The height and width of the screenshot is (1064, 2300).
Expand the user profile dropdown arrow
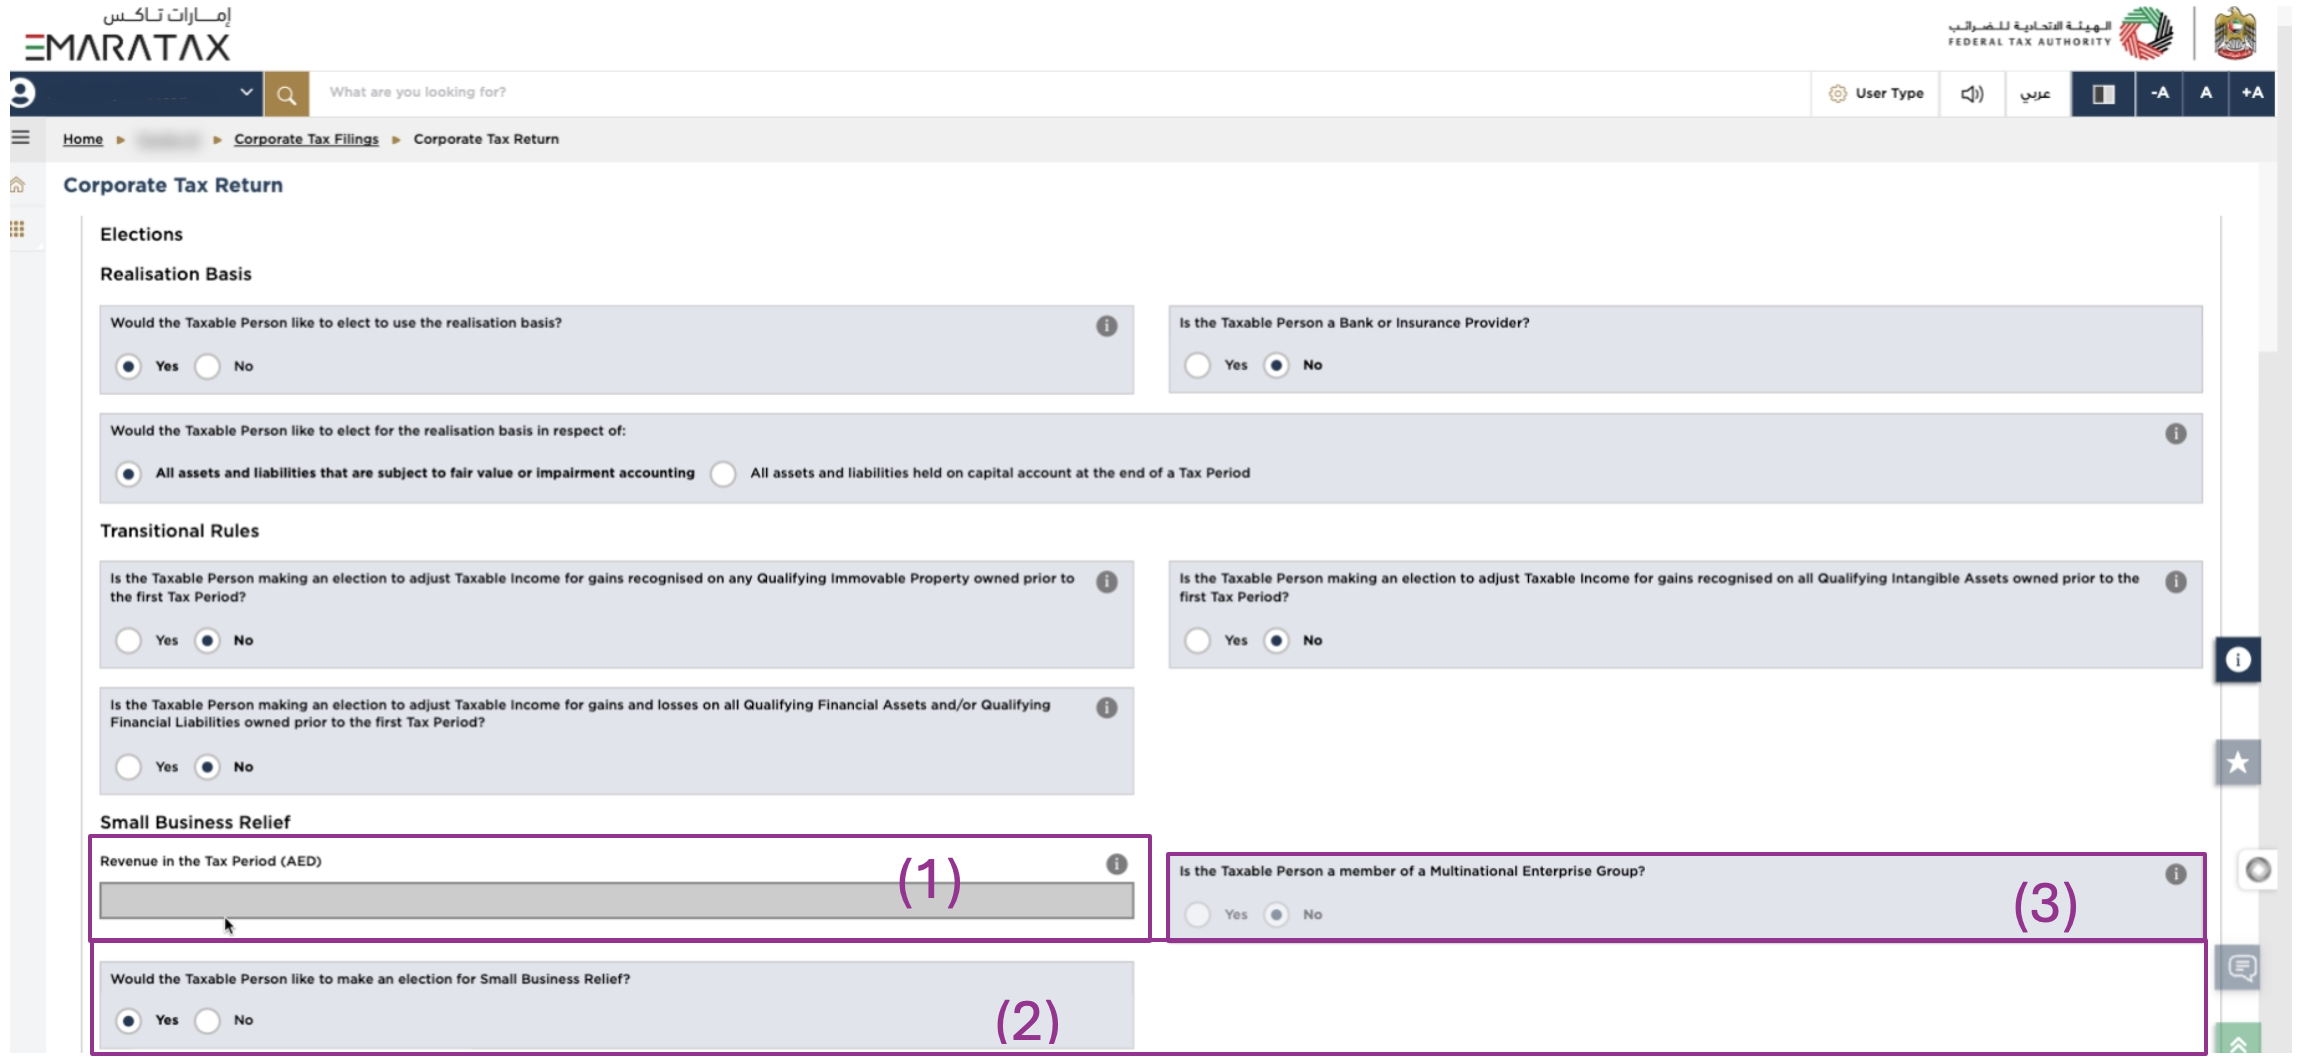[x=246, y=93]
